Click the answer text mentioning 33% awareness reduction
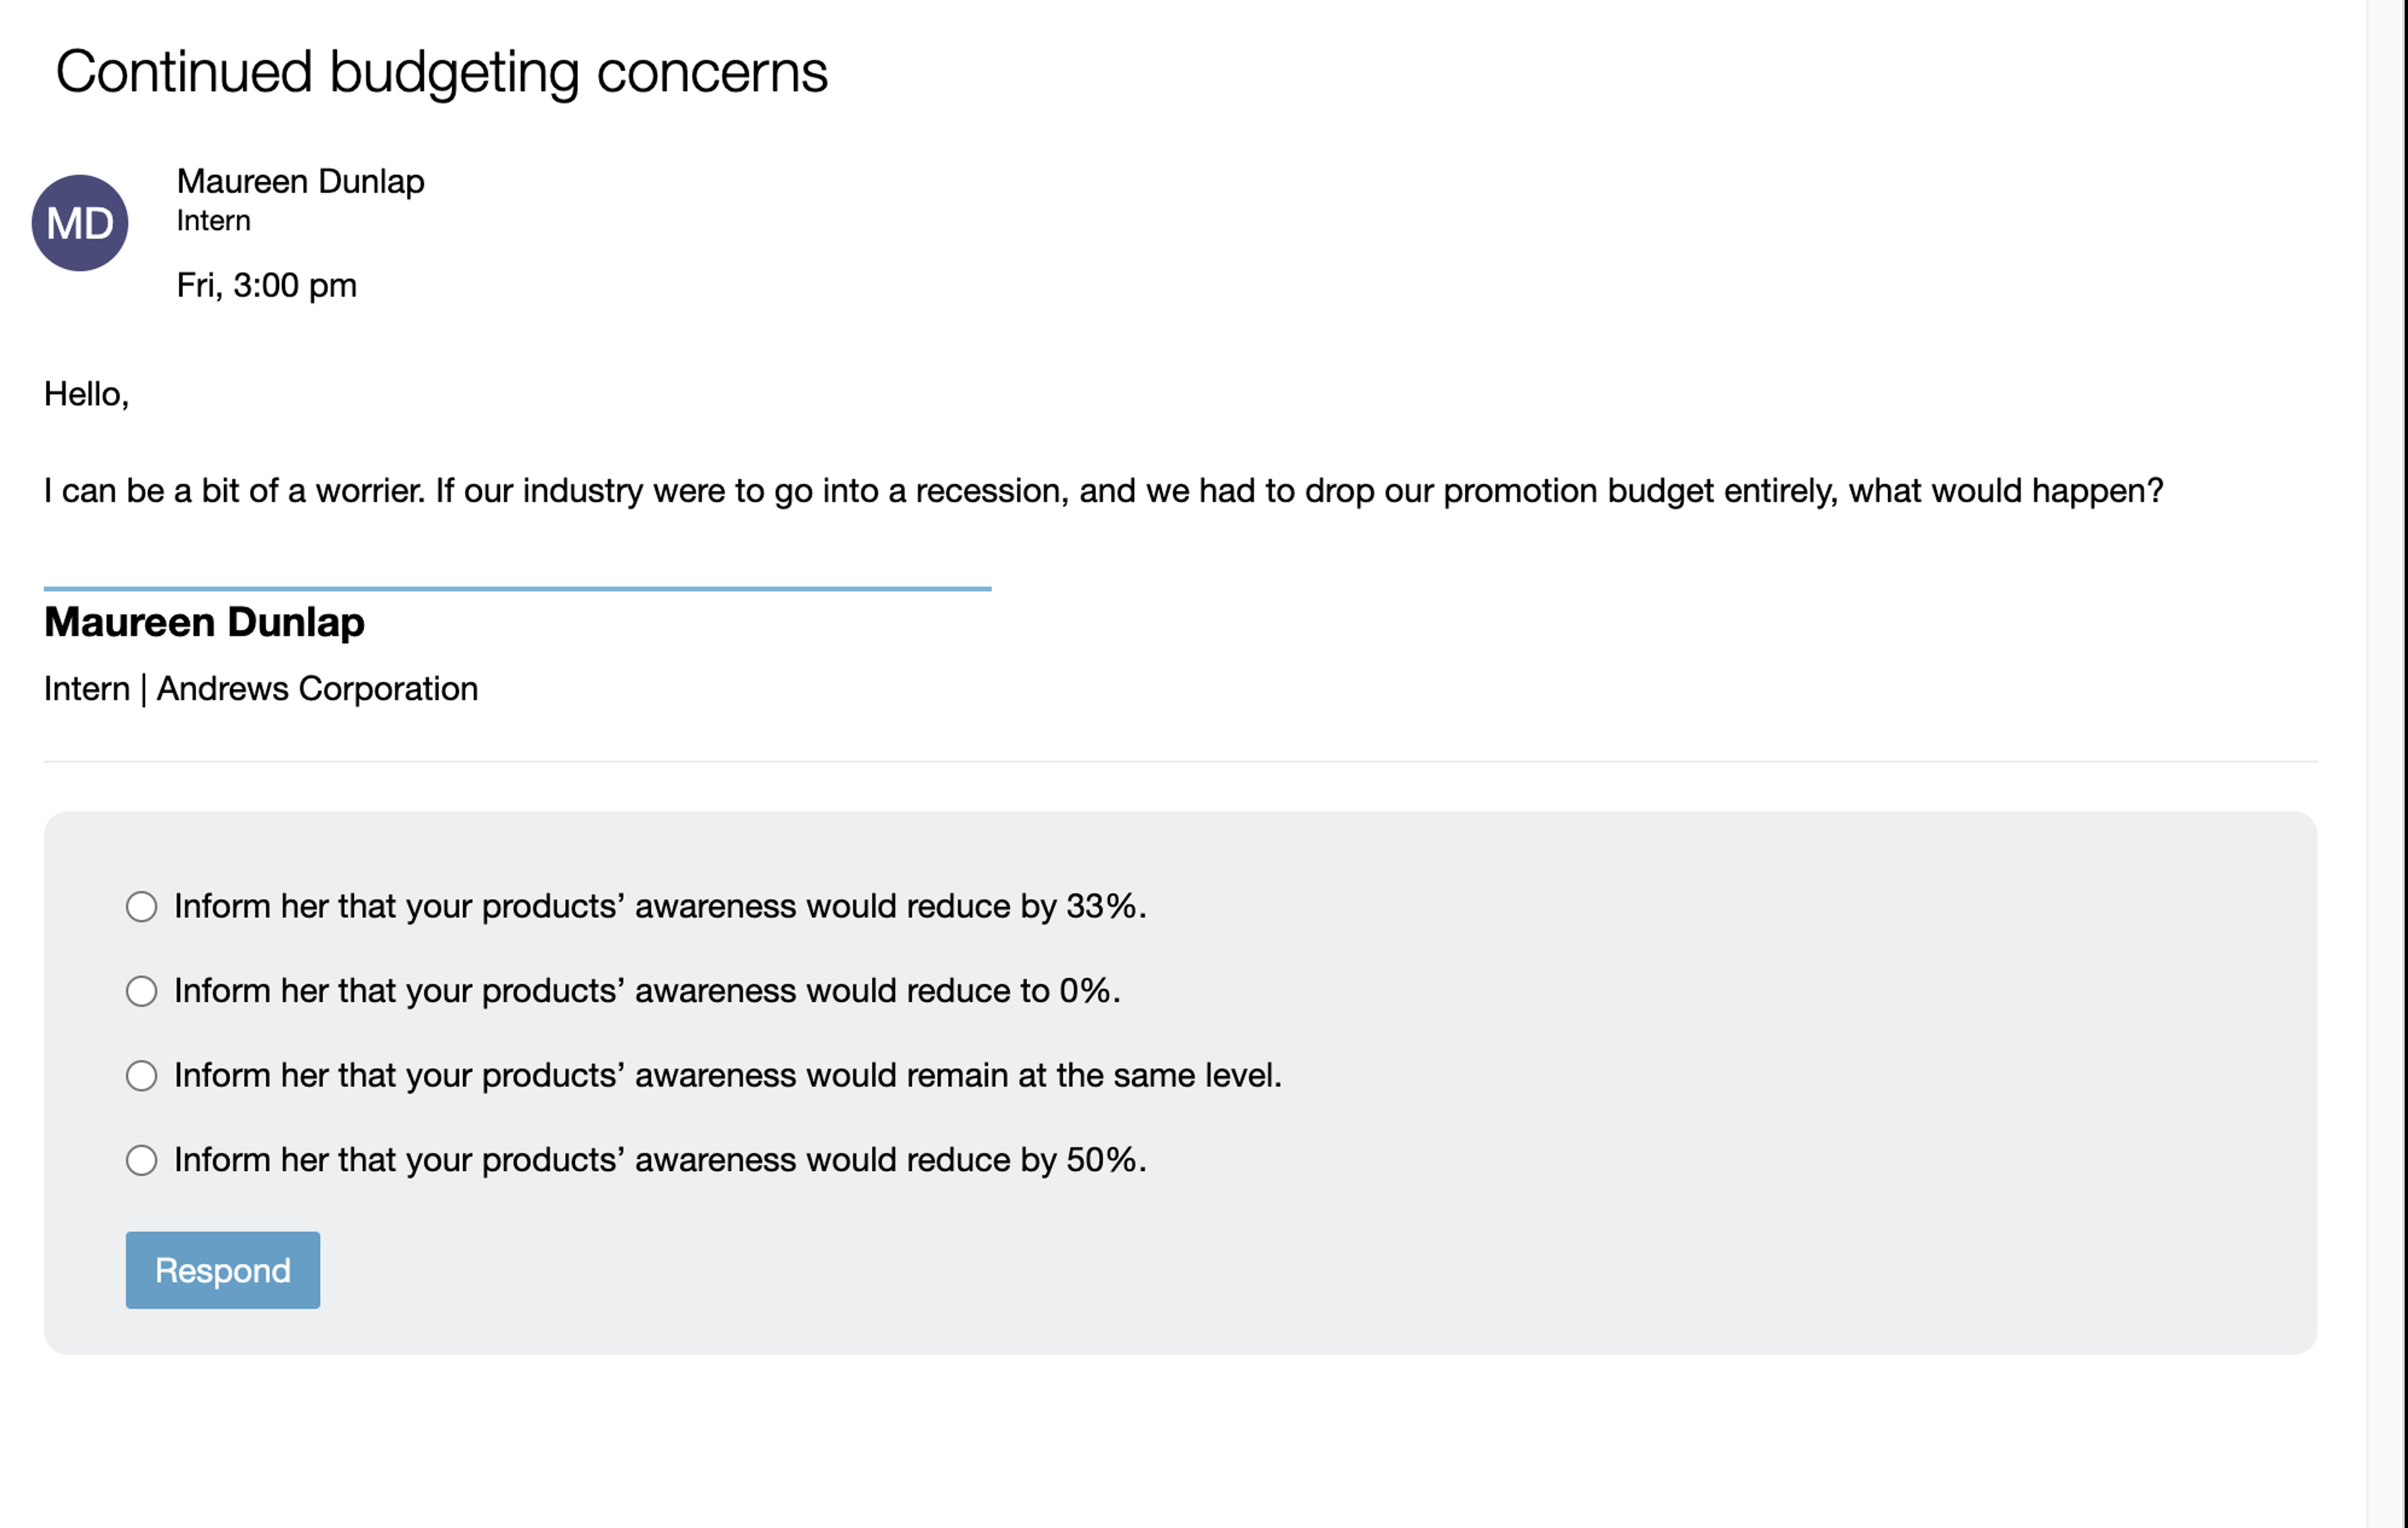2408x1528 pixels. (x=660, y=907)
